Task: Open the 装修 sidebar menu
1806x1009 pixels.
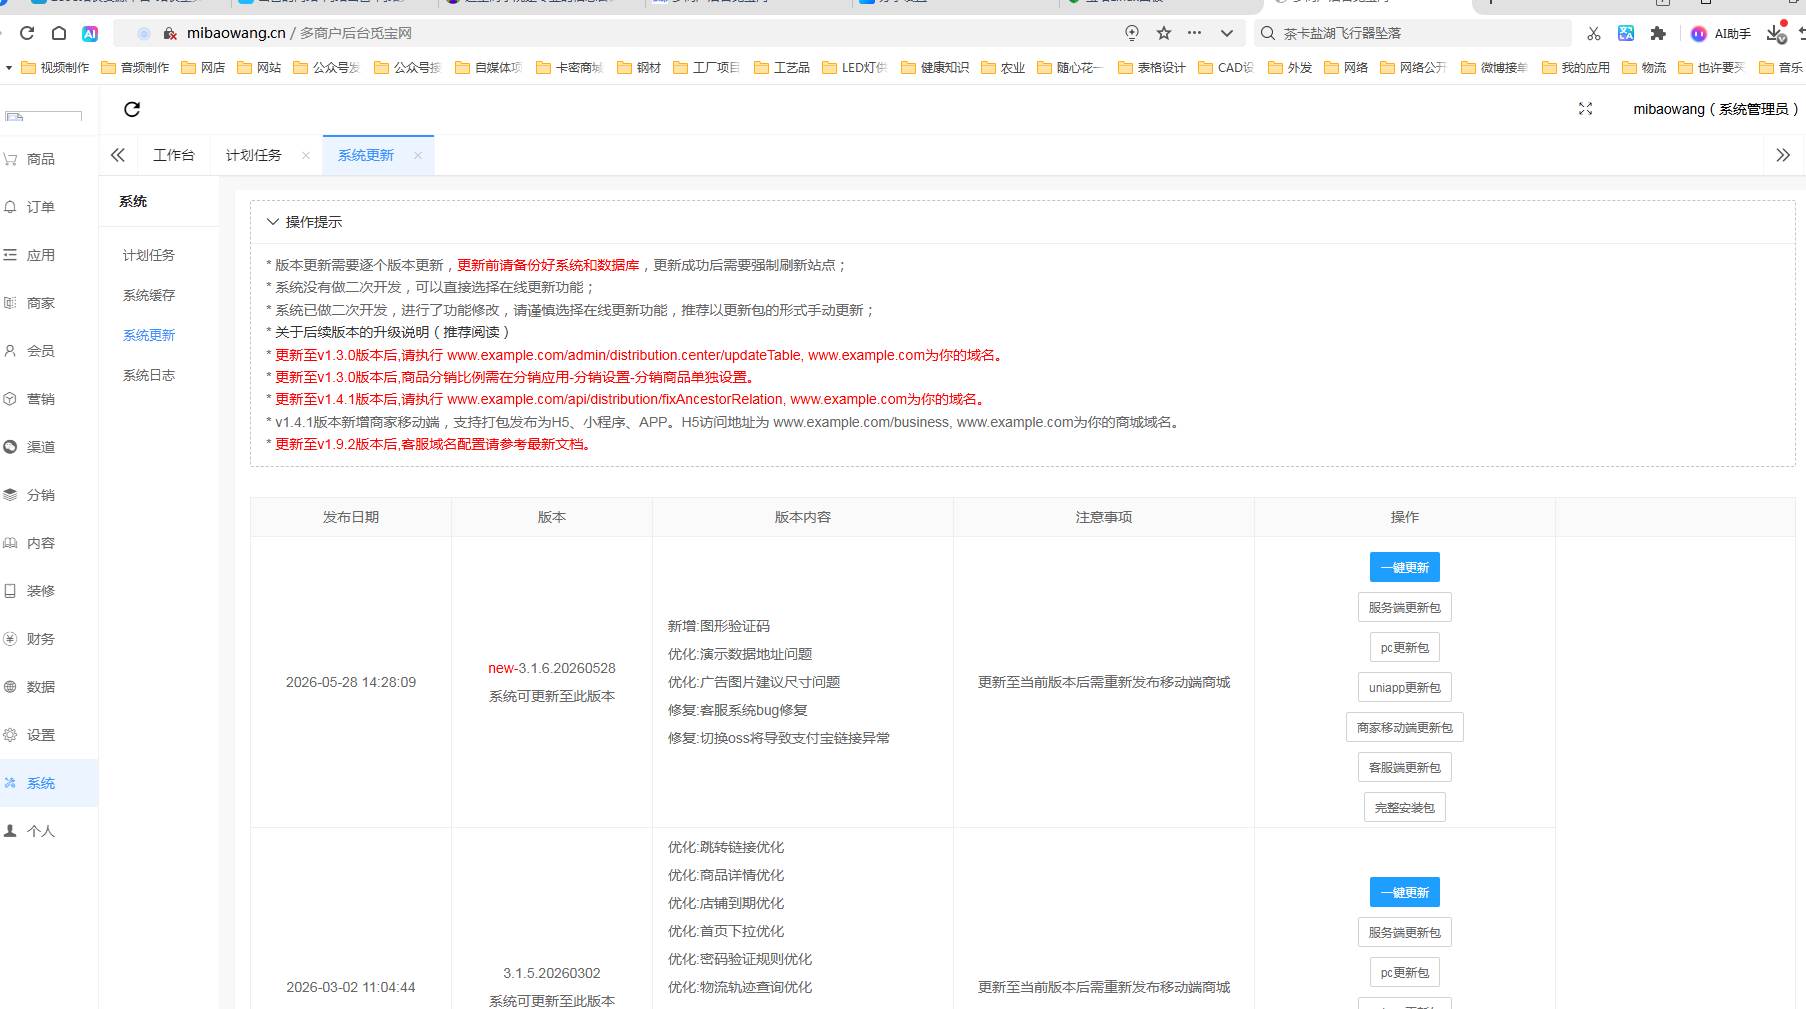Action: coord(49,591)
